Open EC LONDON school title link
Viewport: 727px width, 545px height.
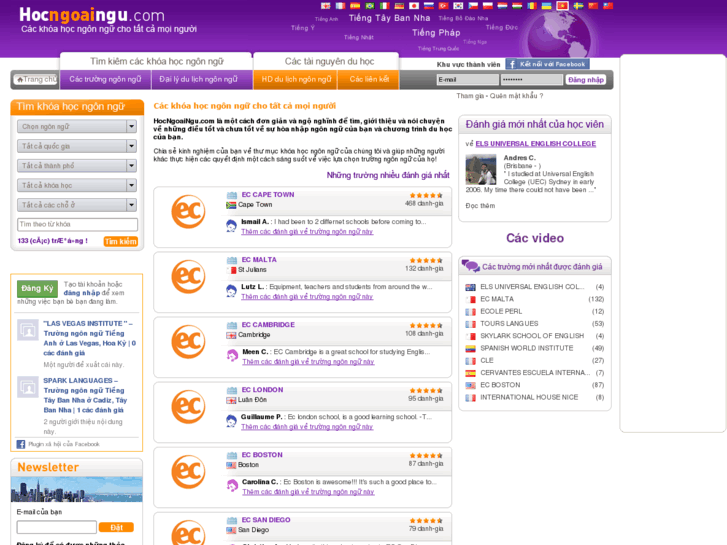point(262,390)
